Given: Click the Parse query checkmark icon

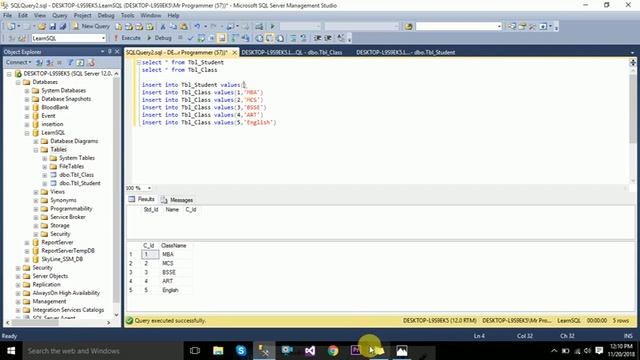Looking at the screenshot, I should 190,38.
